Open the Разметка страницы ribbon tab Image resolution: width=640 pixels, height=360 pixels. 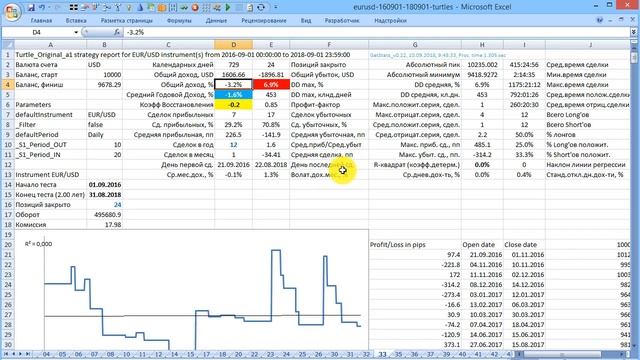[127, 20]
